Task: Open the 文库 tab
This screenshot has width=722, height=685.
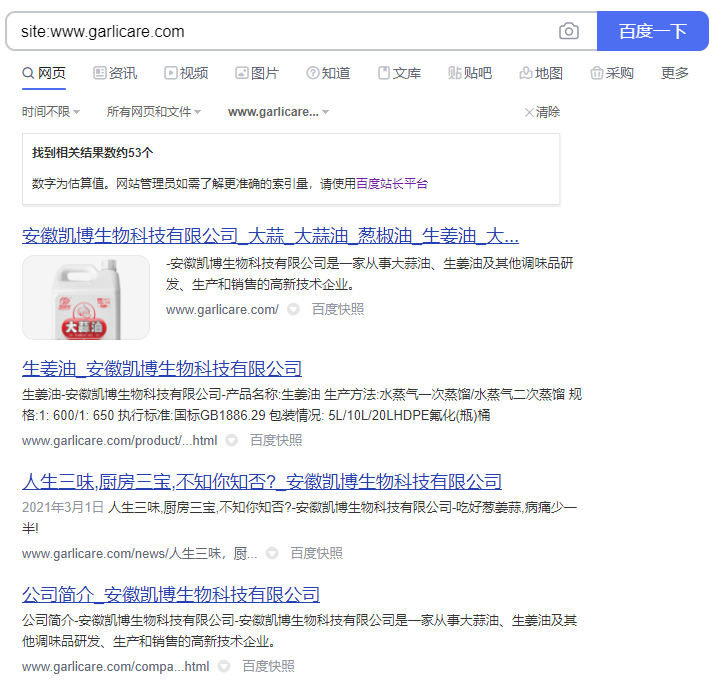Action: tap(399, 73)
